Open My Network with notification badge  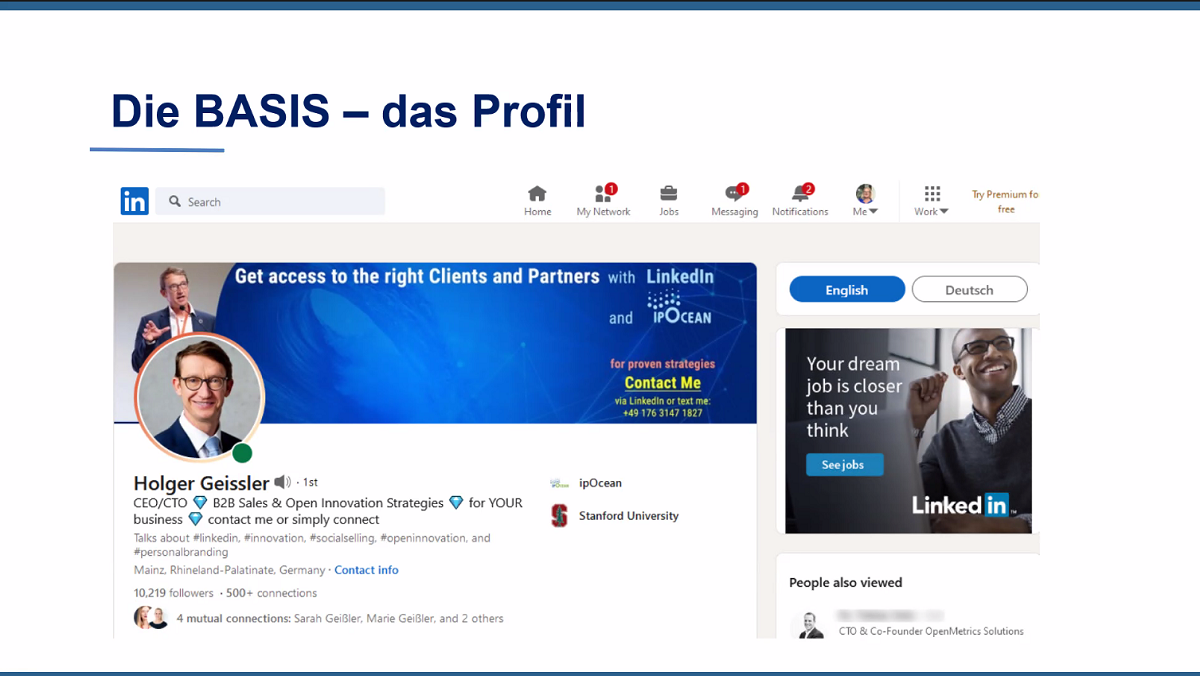point(603,201)
